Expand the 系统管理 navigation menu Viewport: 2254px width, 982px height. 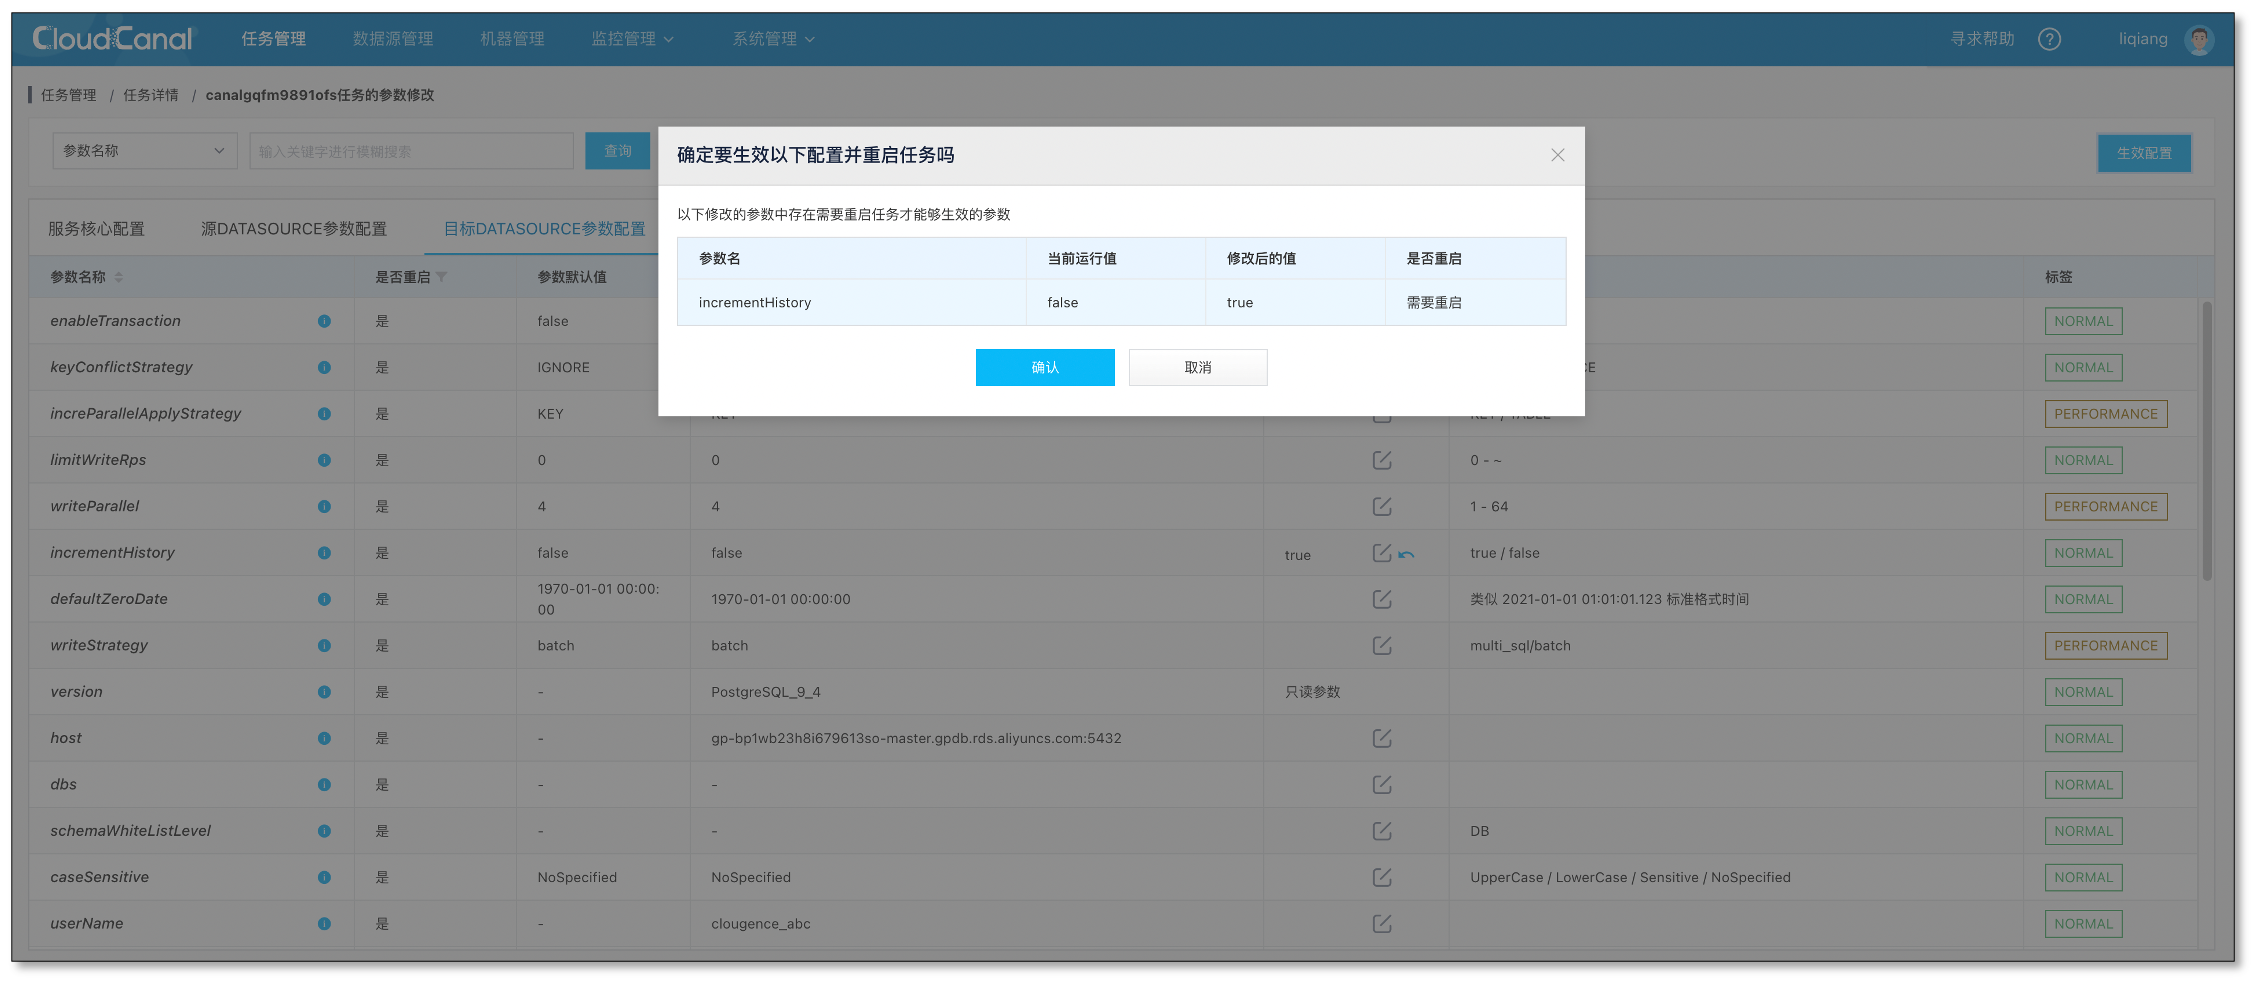(773, 39)
